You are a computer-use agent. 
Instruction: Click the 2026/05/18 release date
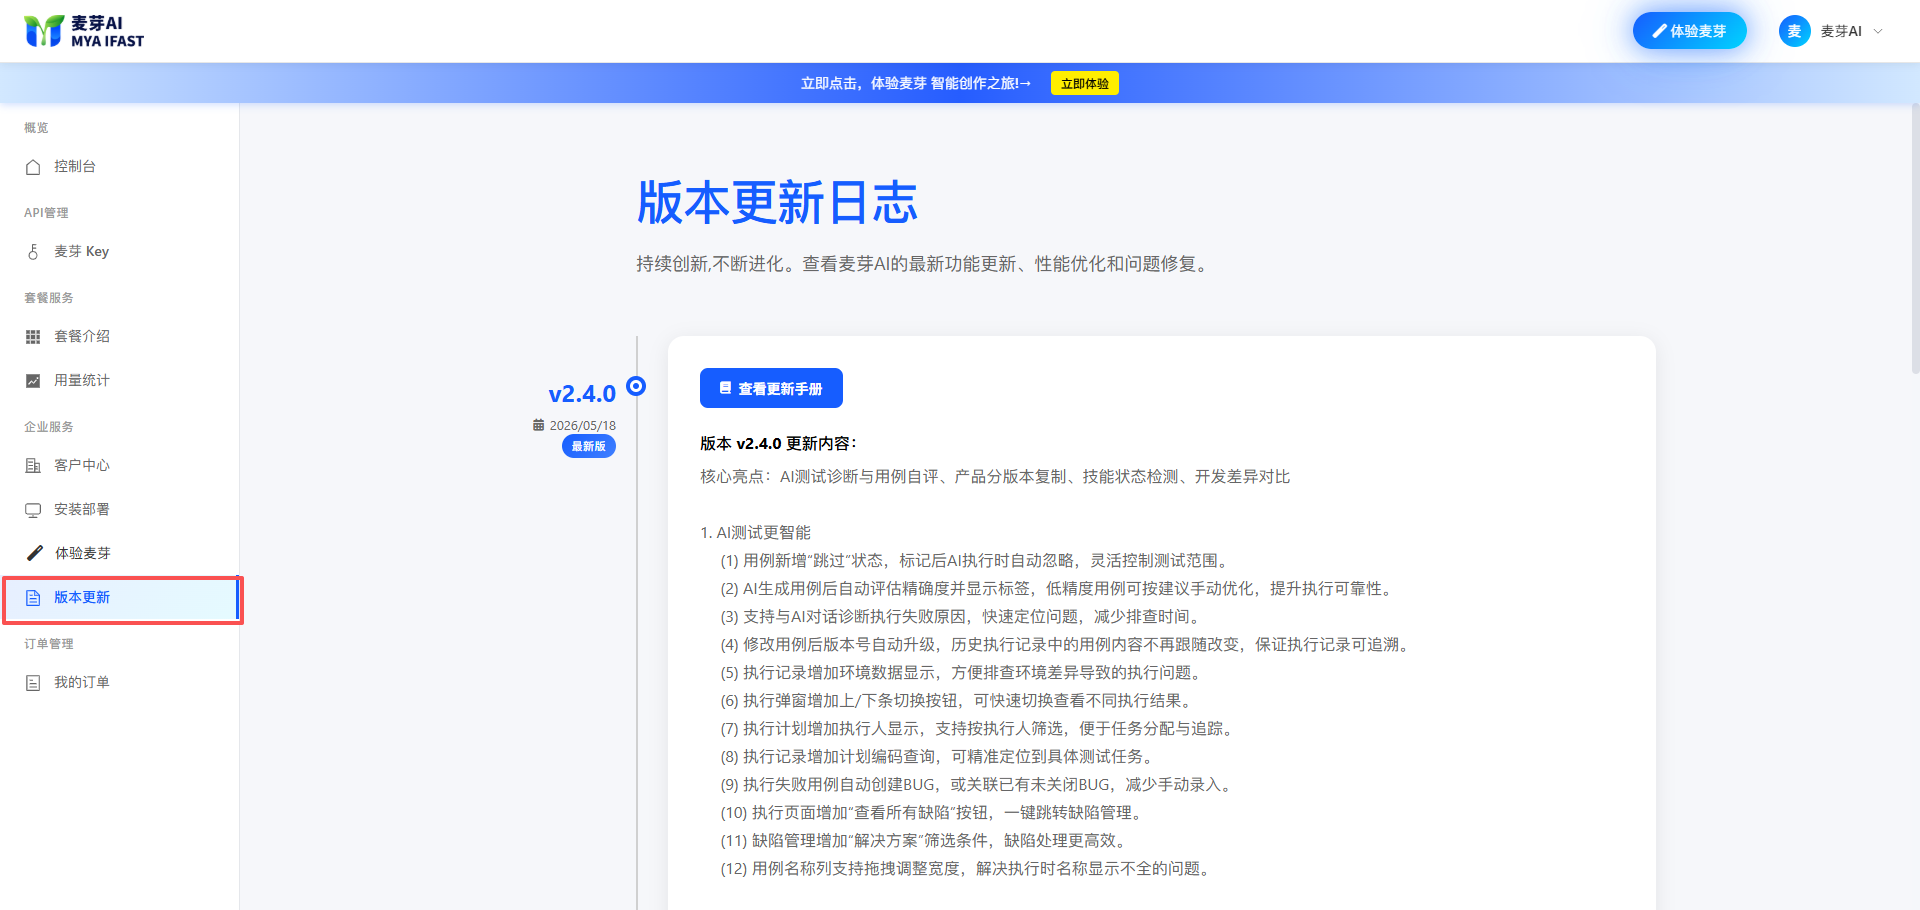tap(583, 425)
